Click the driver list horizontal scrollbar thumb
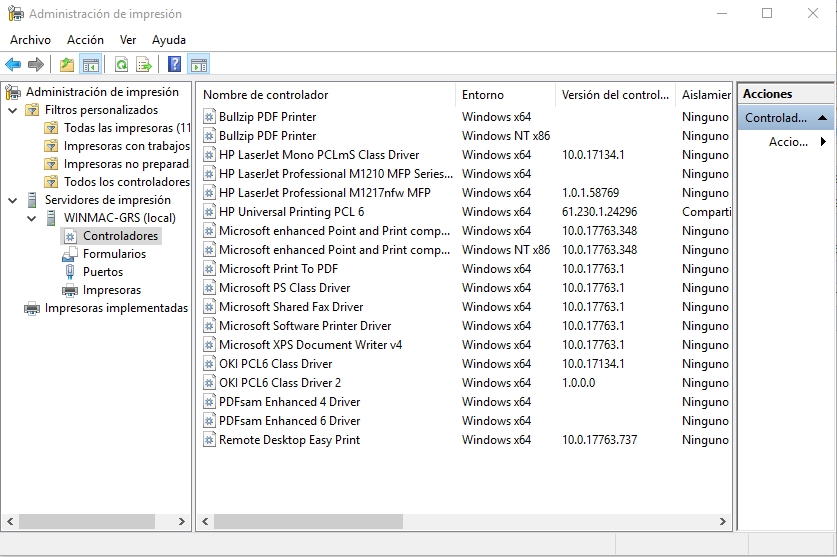 308,522
